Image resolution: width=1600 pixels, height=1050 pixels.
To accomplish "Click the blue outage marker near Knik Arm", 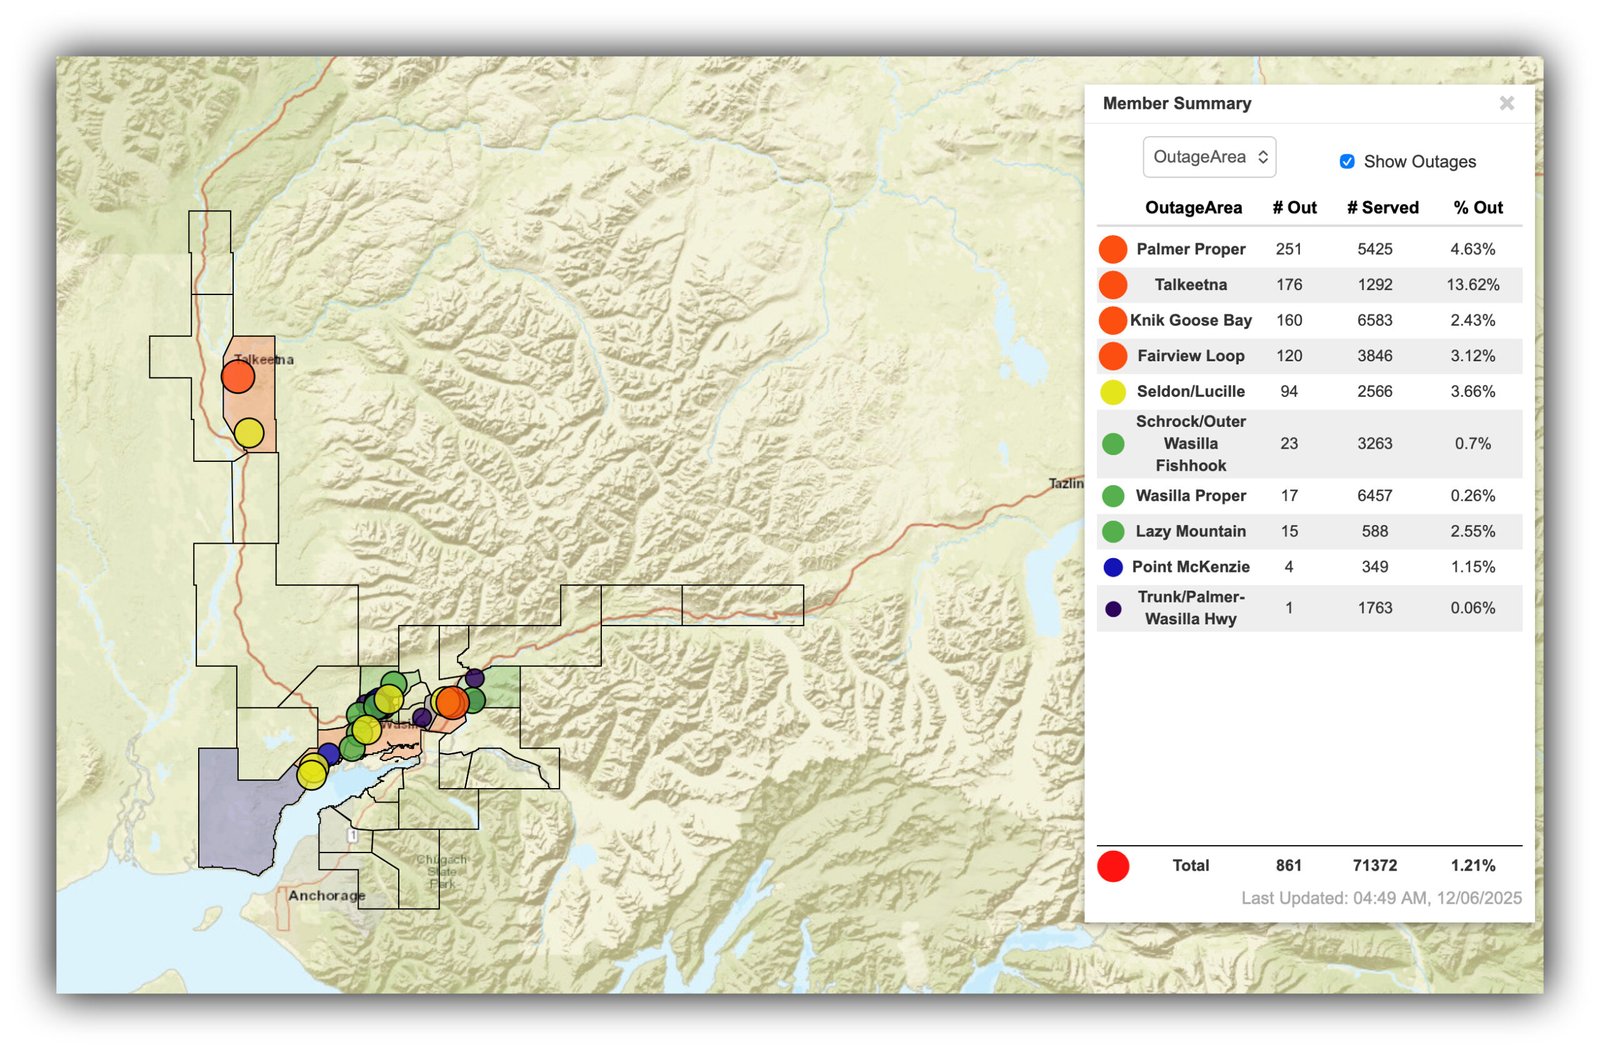I will tap(329, 753).
